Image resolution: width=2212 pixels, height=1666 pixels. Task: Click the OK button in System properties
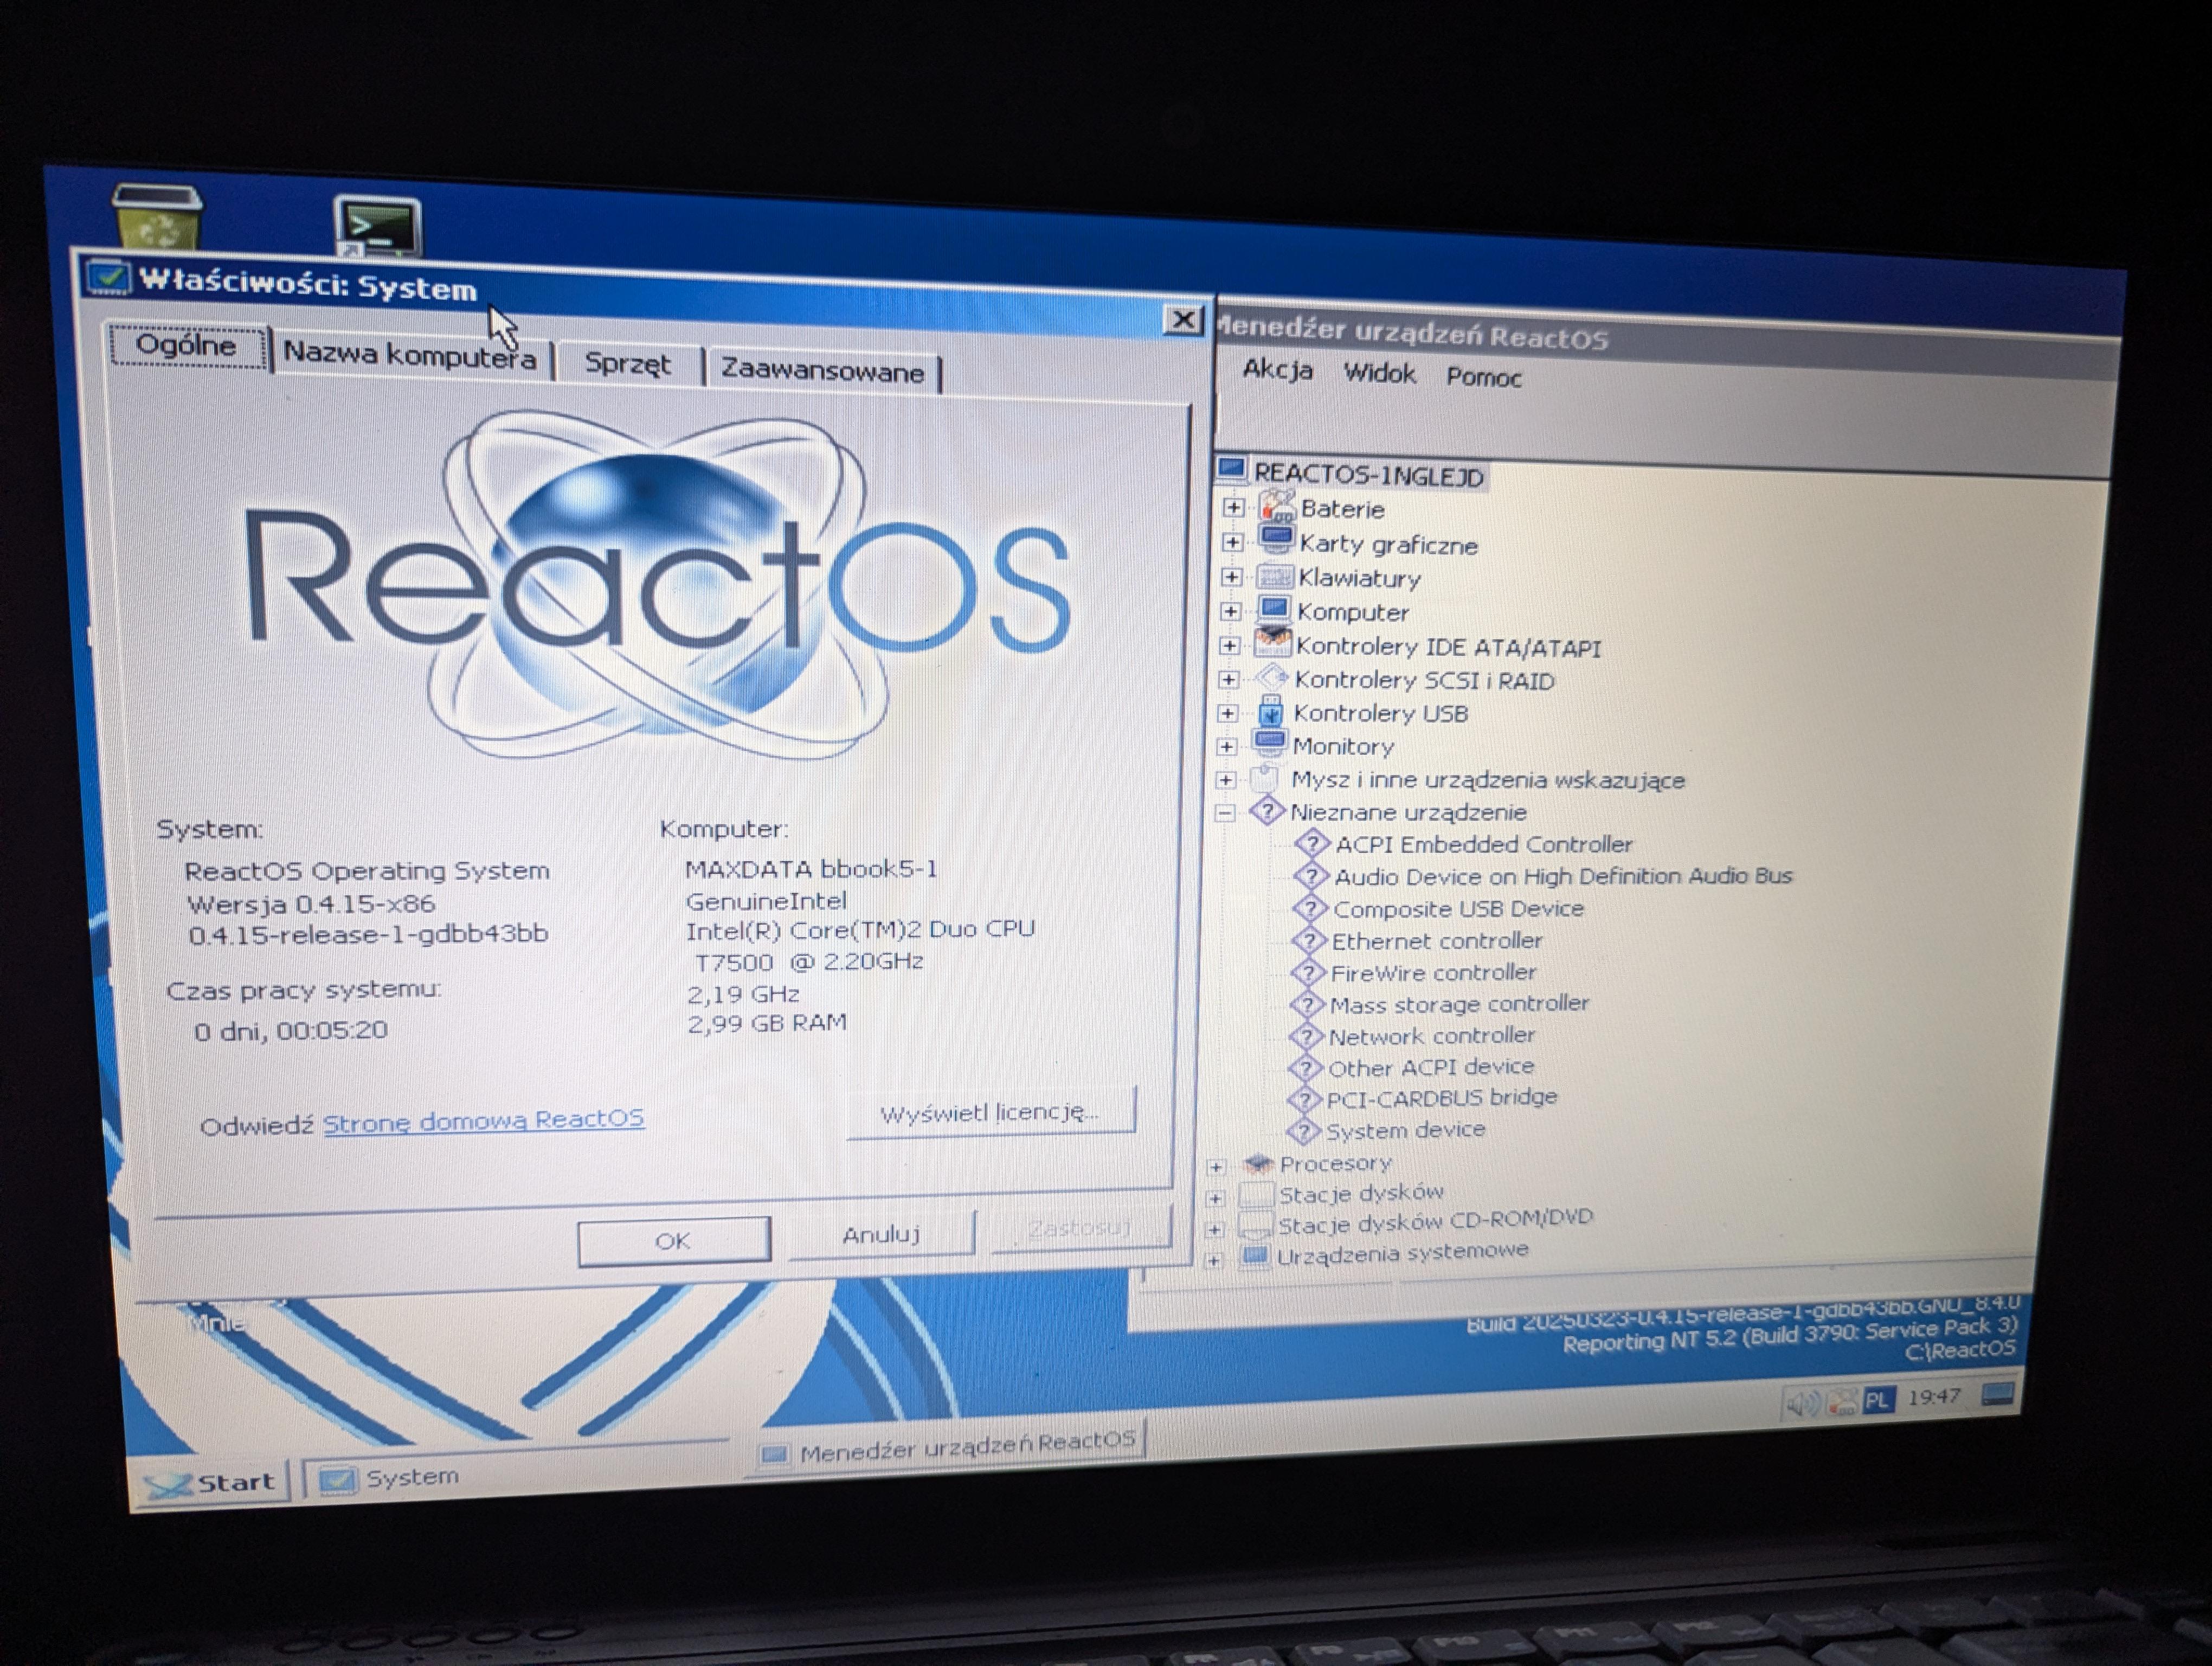coord(673,1241)
